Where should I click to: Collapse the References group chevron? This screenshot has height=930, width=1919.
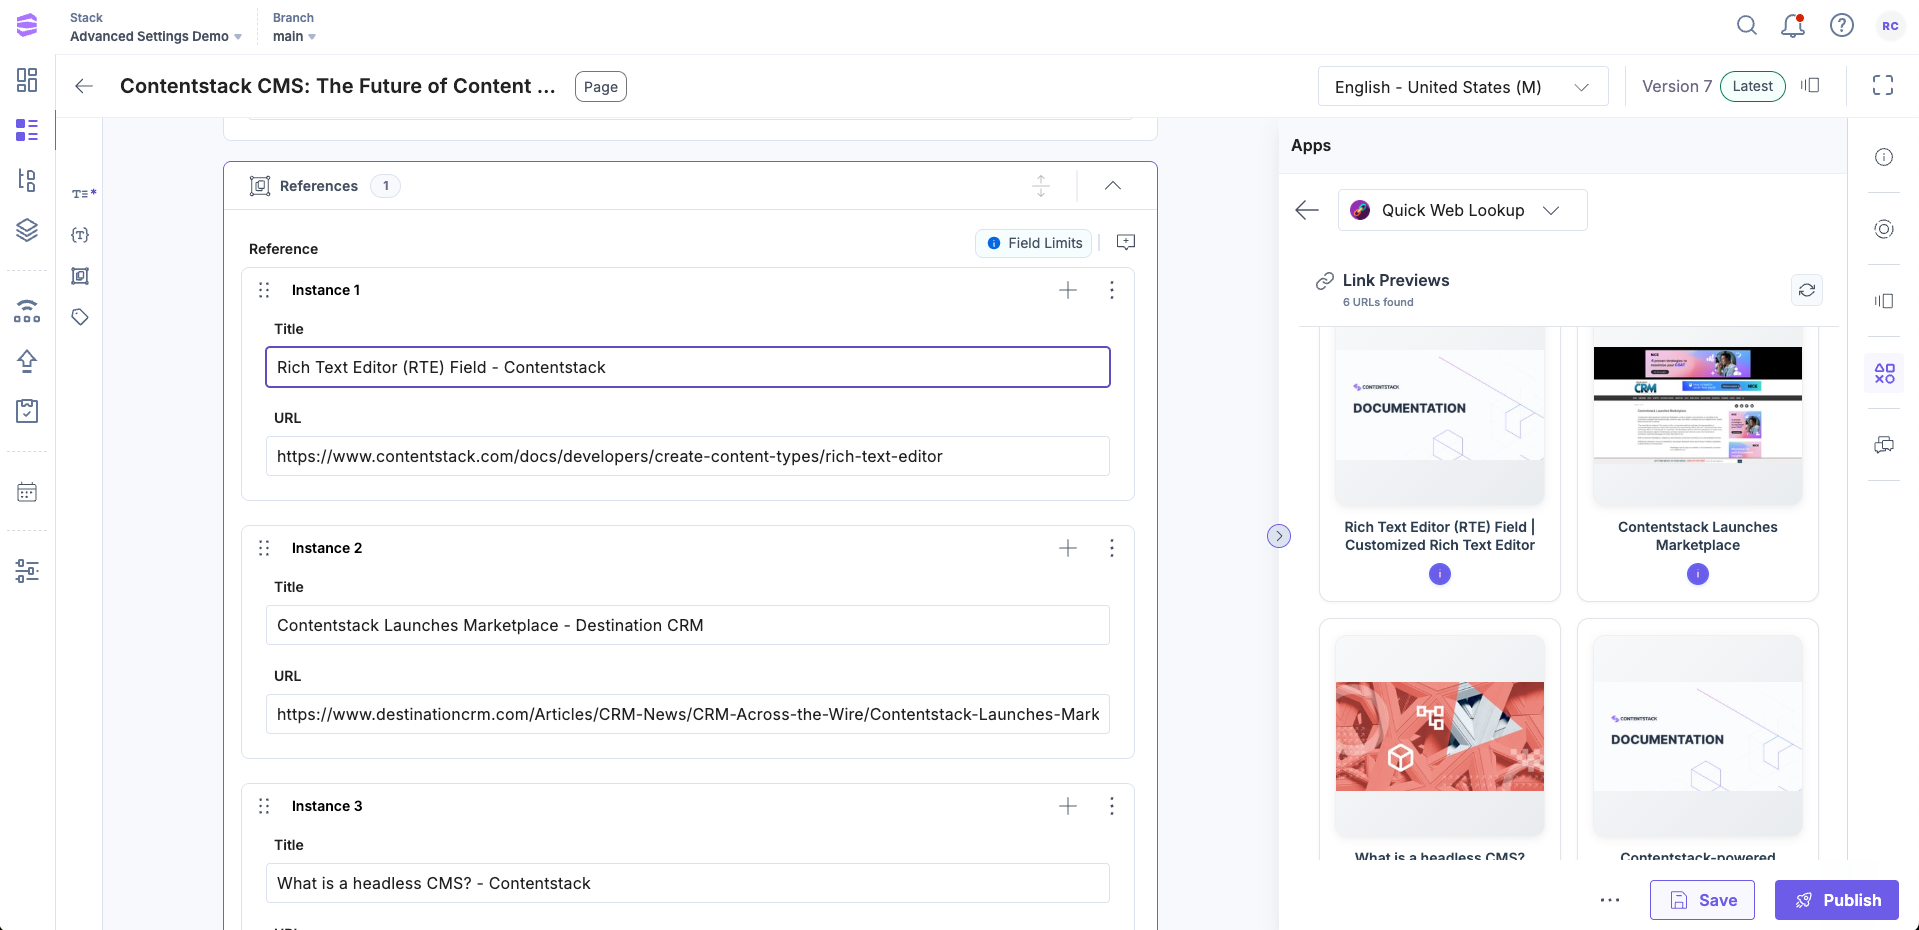tap(1112, 186)
